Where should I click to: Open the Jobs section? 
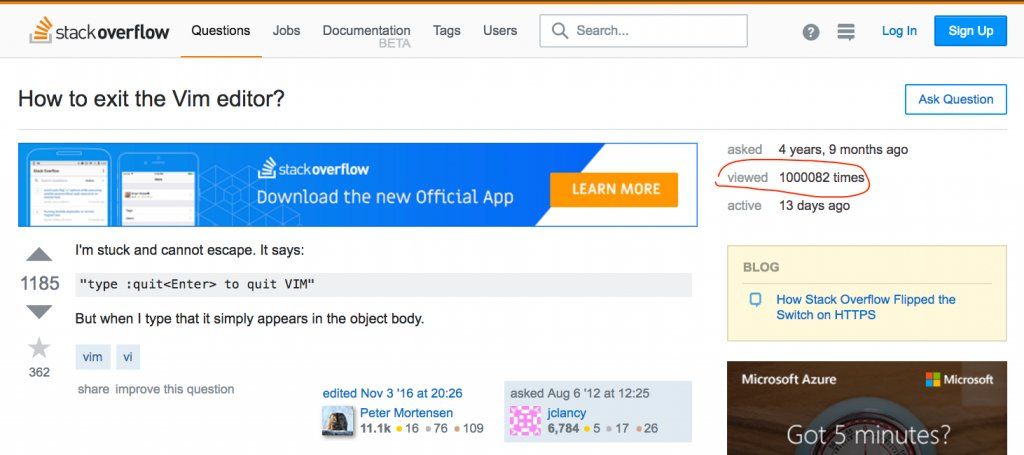click(x=287, y=31)
